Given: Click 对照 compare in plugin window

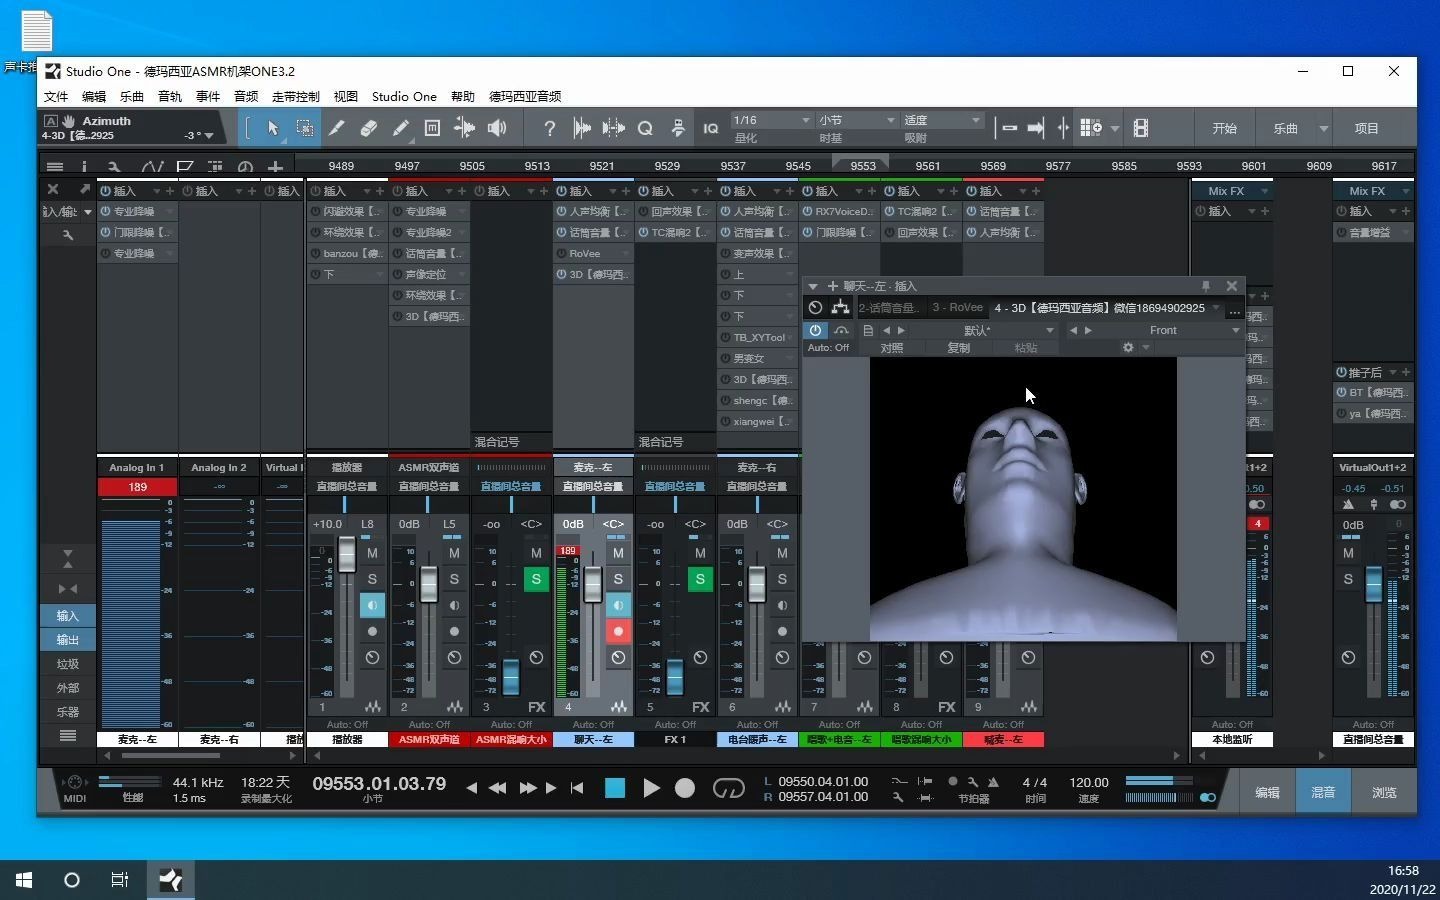Looking at the screenshot, I should [x=892, y=348].
